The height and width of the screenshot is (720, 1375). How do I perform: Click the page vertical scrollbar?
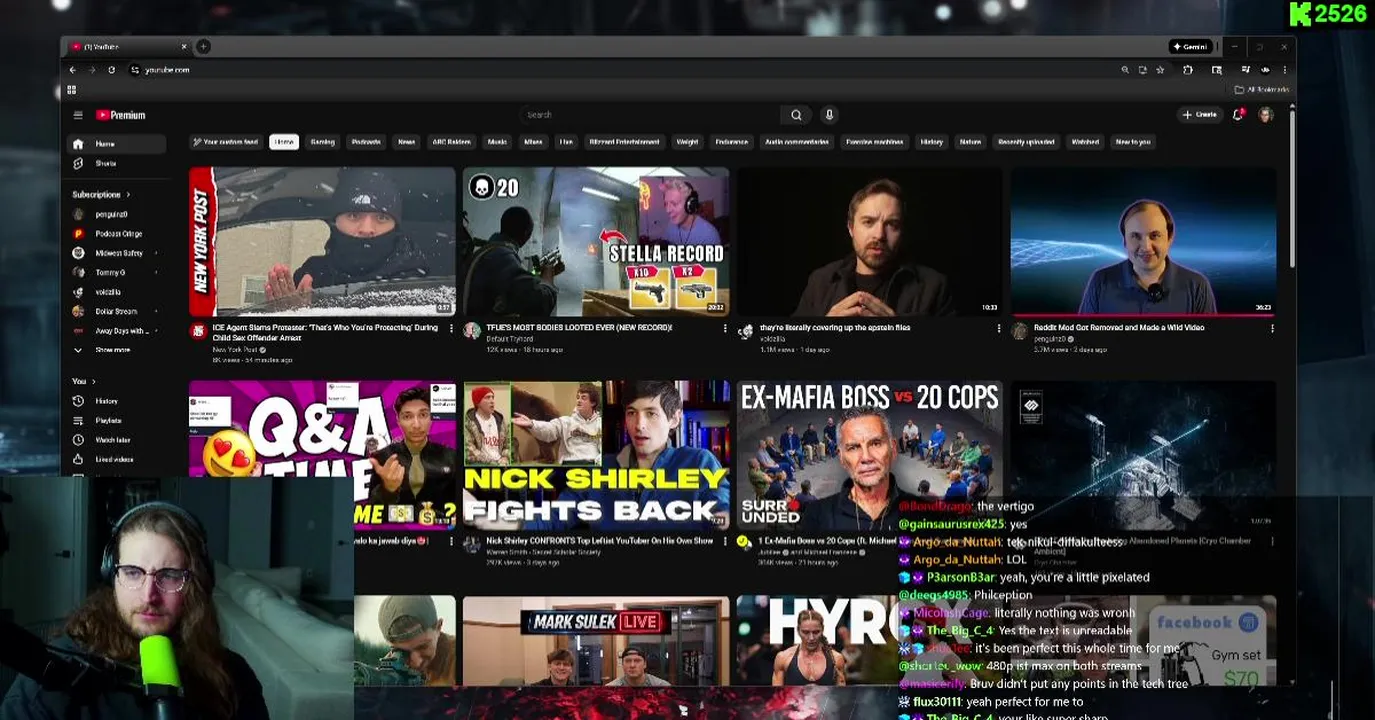[x=1291, y=190]
